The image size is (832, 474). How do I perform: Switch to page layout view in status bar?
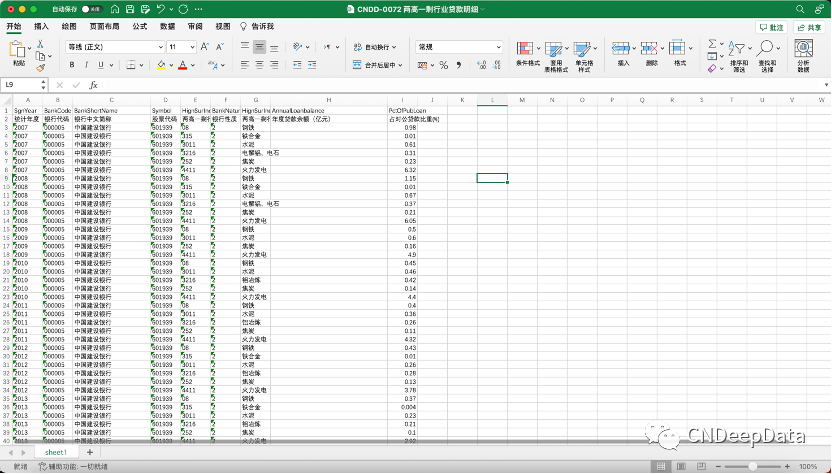[681, 467]
